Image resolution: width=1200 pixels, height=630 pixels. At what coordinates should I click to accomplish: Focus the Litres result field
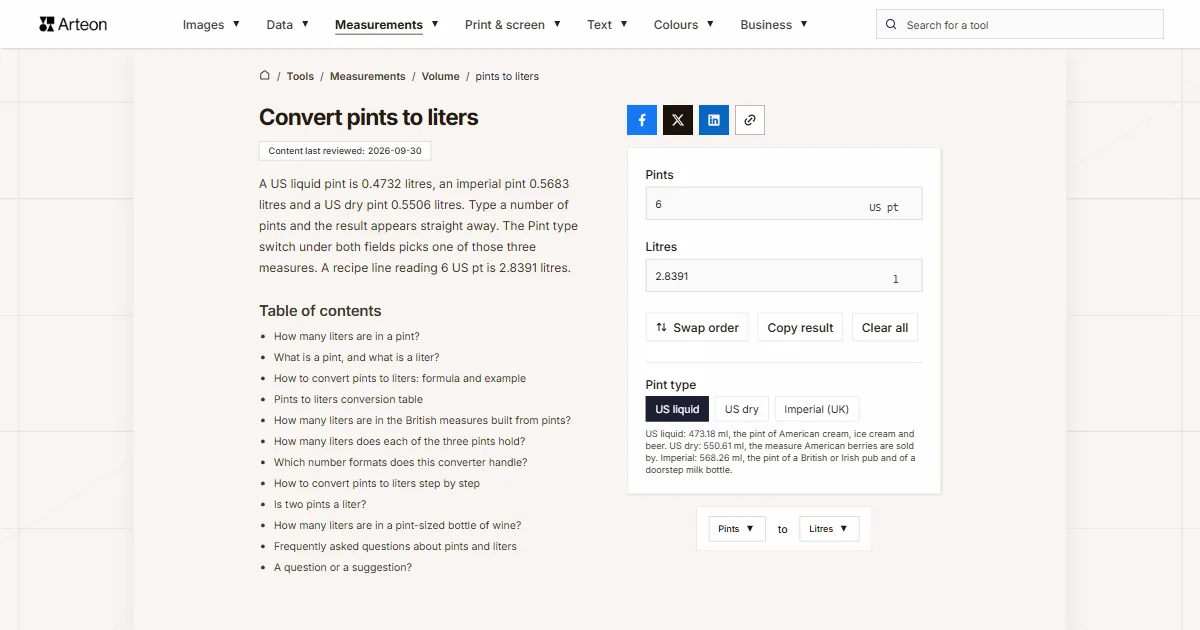pos(784,276)
